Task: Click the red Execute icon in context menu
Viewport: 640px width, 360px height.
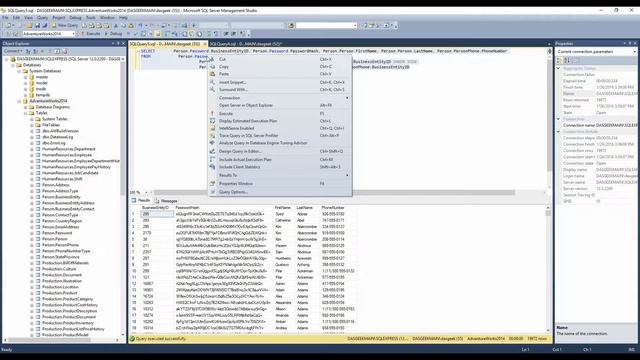Action: (212, 113)
